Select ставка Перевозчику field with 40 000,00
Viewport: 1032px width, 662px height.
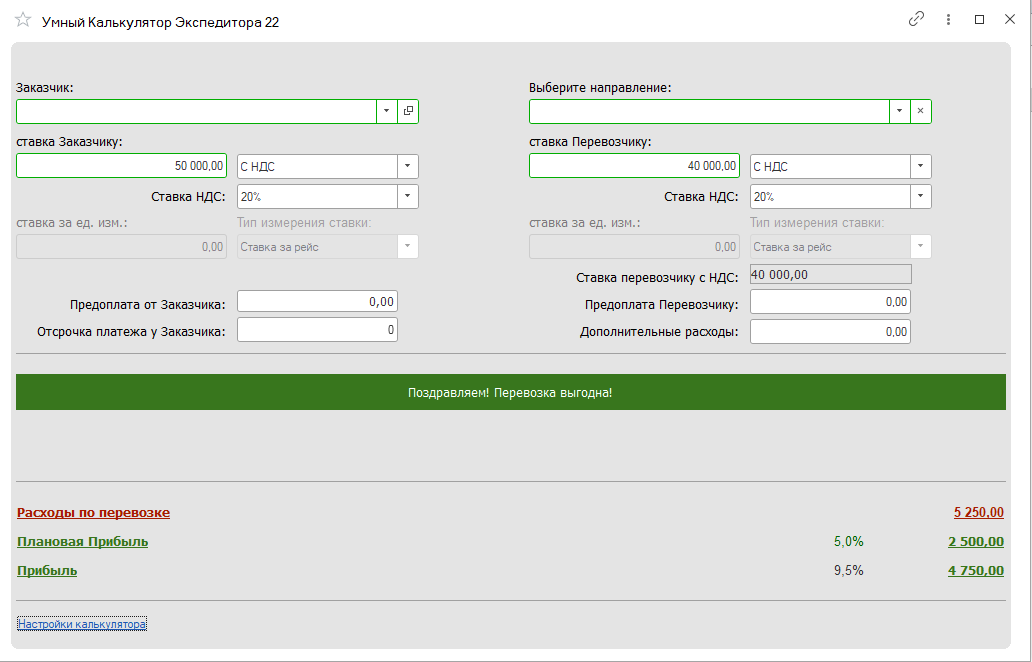[x=634, y=166]
